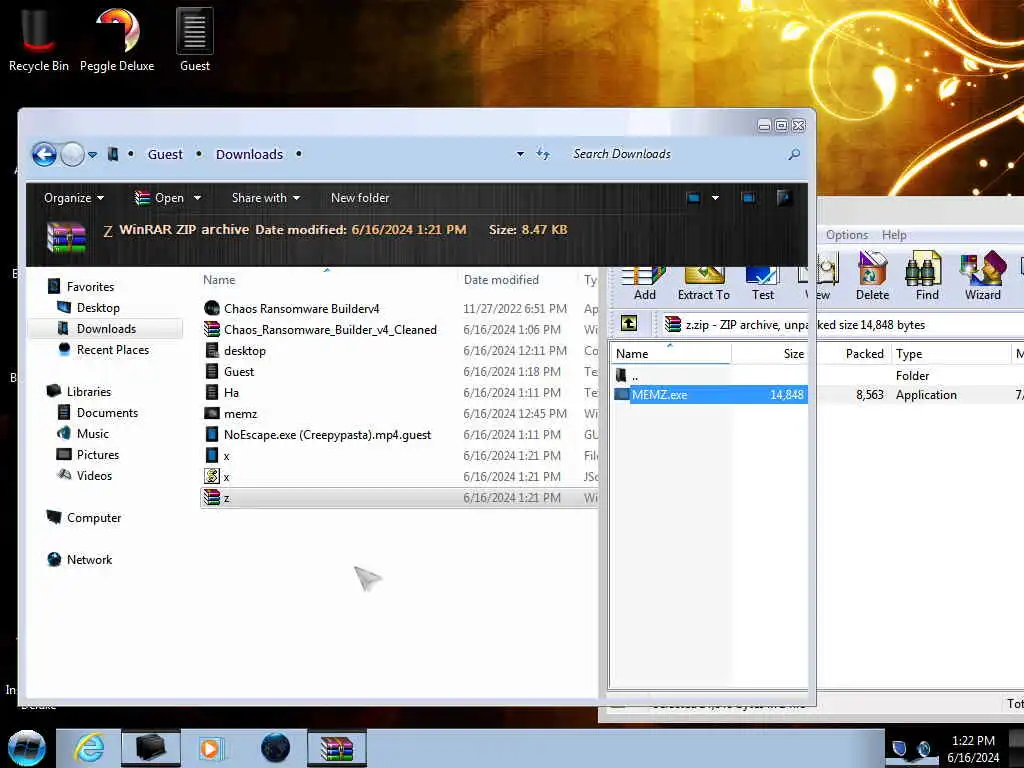Open the Options menu in WinRAR

[x=846, y=235]
